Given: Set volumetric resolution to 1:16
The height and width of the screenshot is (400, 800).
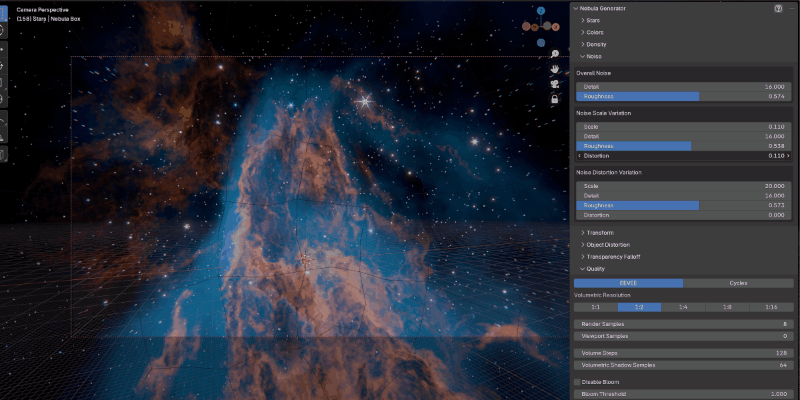Looking at the screenshot, I should click(771, 307).
